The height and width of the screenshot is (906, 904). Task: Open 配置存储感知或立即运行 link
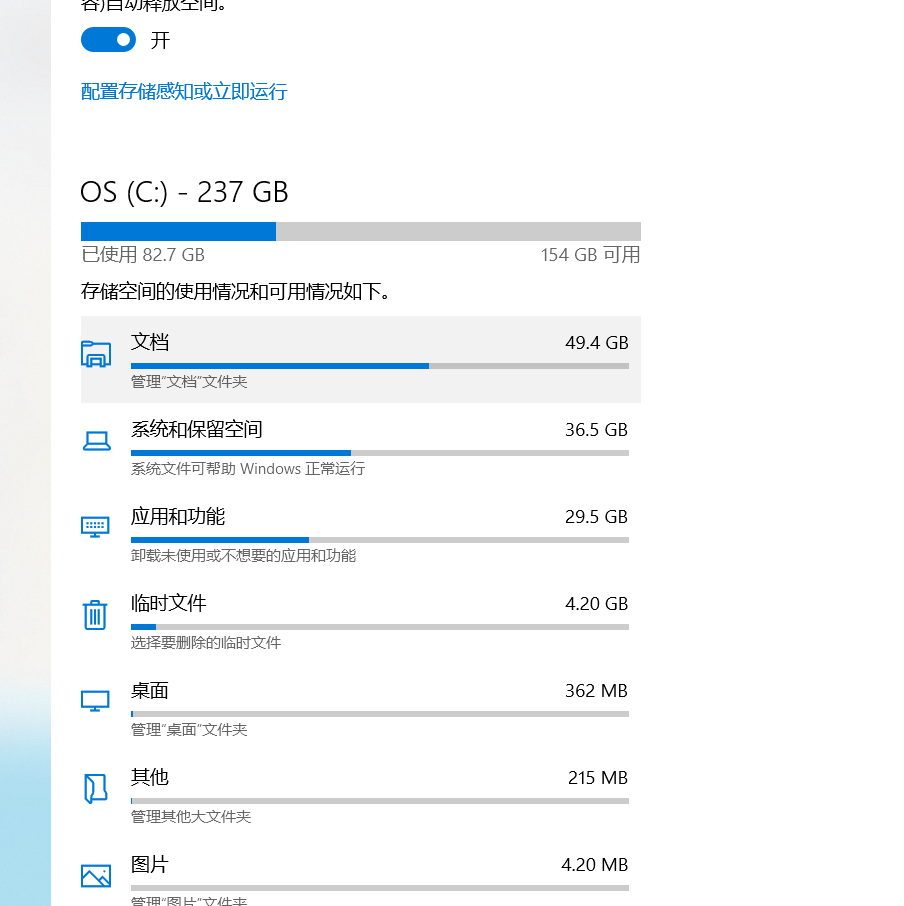(x=183, y=91)
